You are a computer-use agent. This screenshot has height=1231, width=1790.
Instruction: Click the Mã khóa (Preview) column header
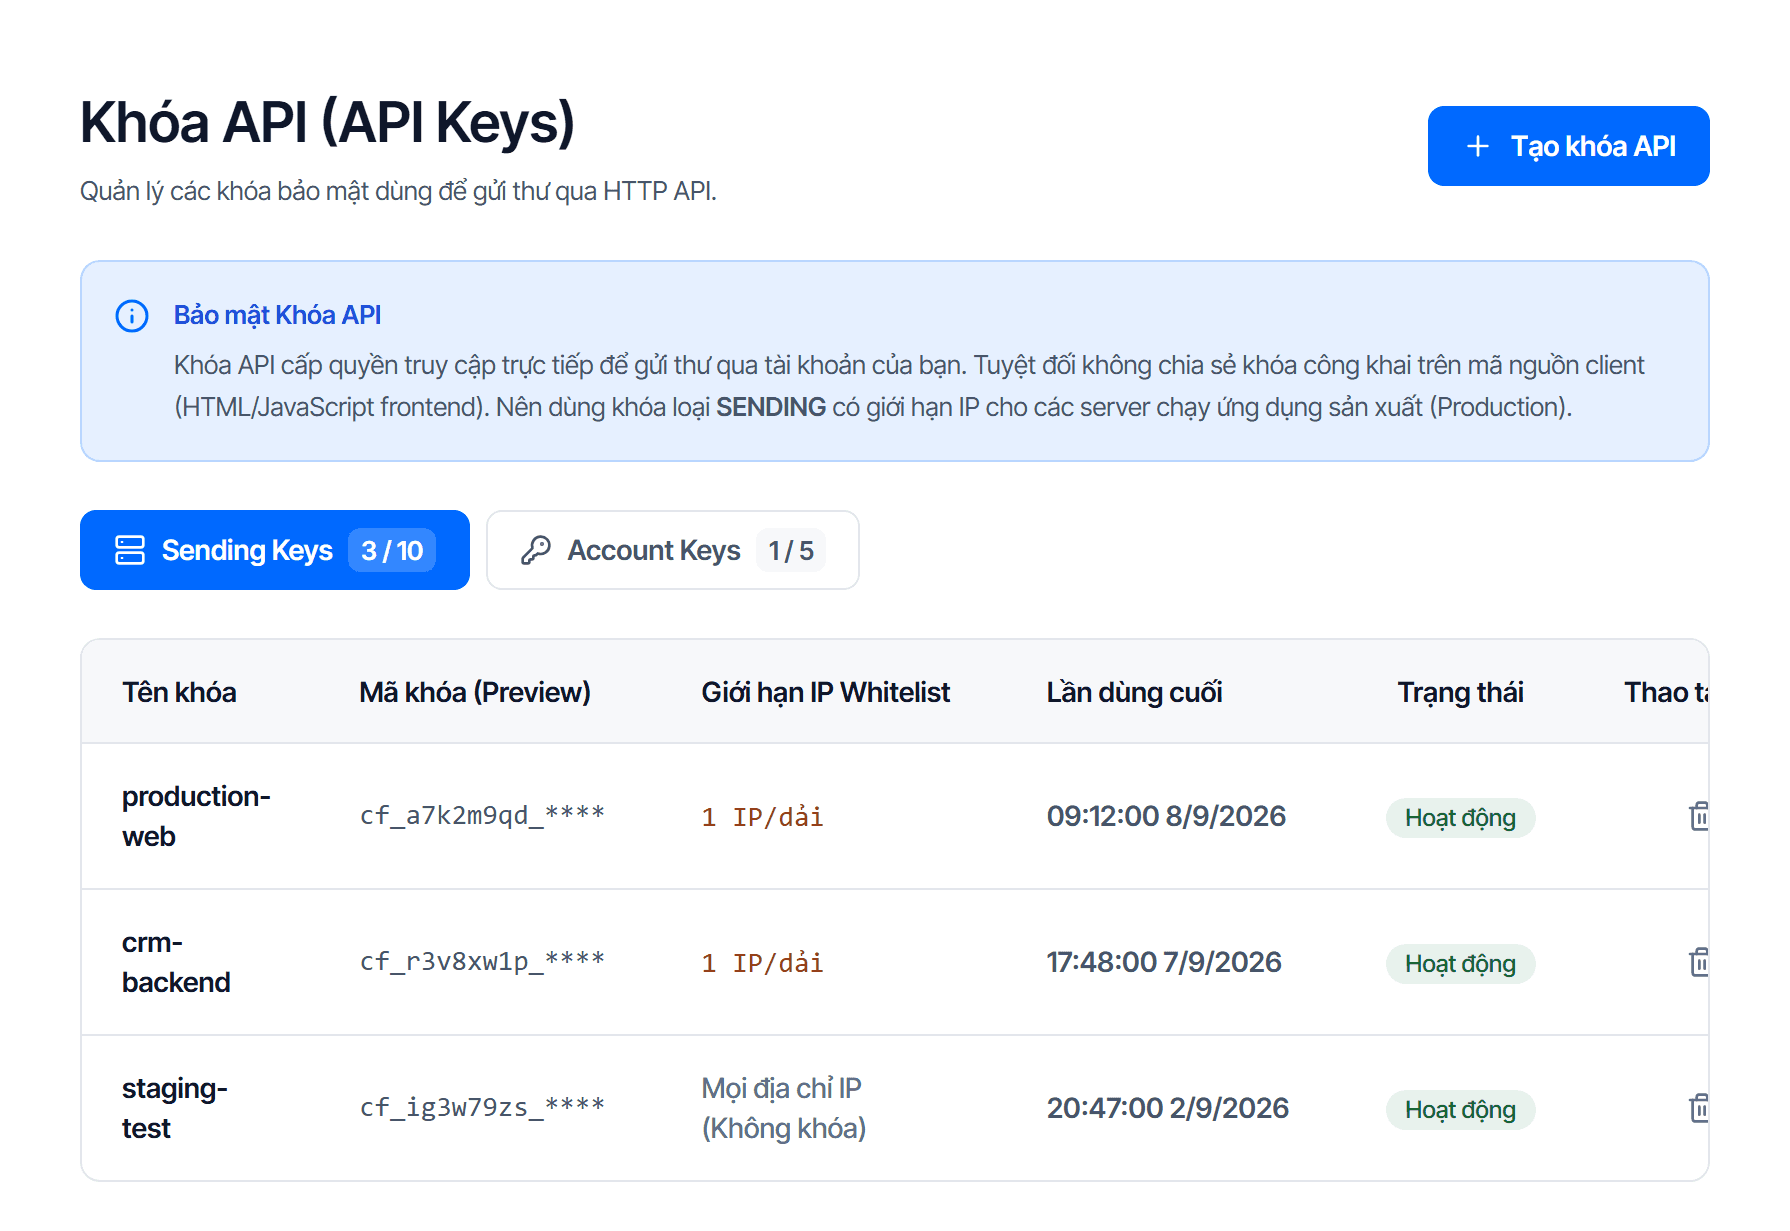[475, 692]
